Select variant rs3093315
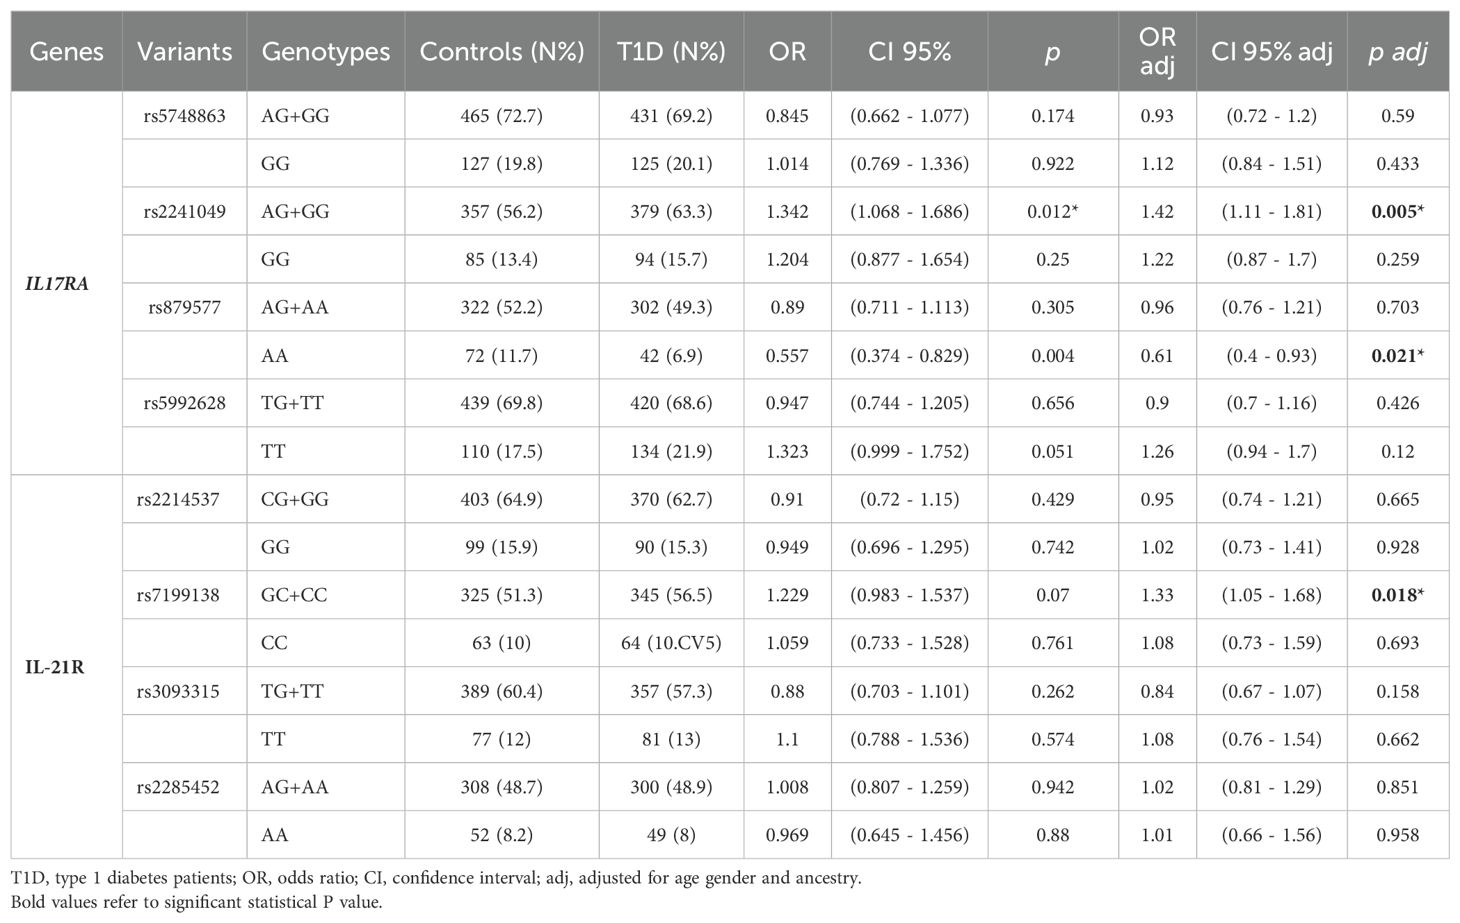This screenshot has height=923, width=1460. (178, 691)
